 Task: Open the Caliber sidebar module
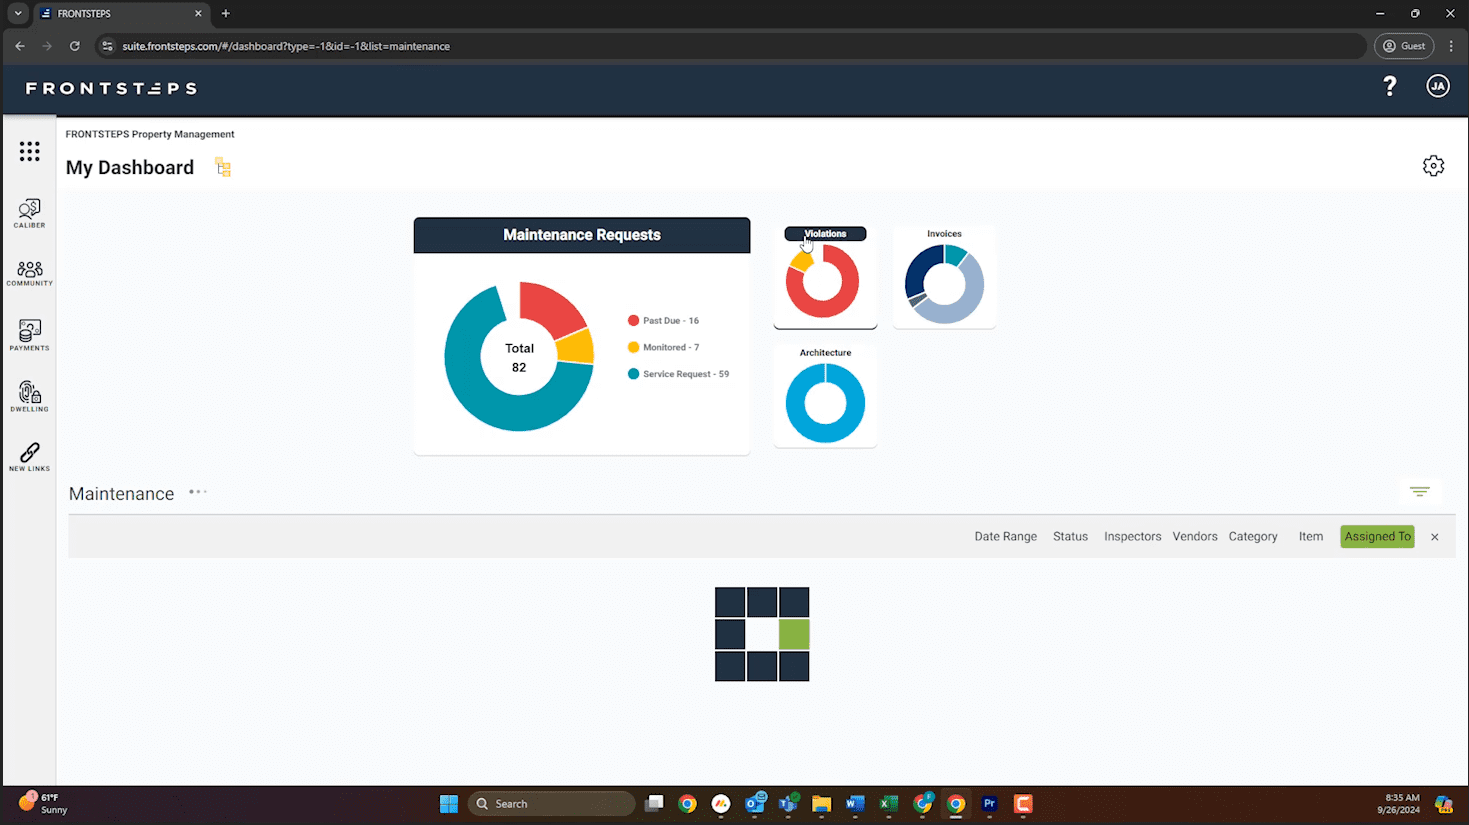coord(29,213)
